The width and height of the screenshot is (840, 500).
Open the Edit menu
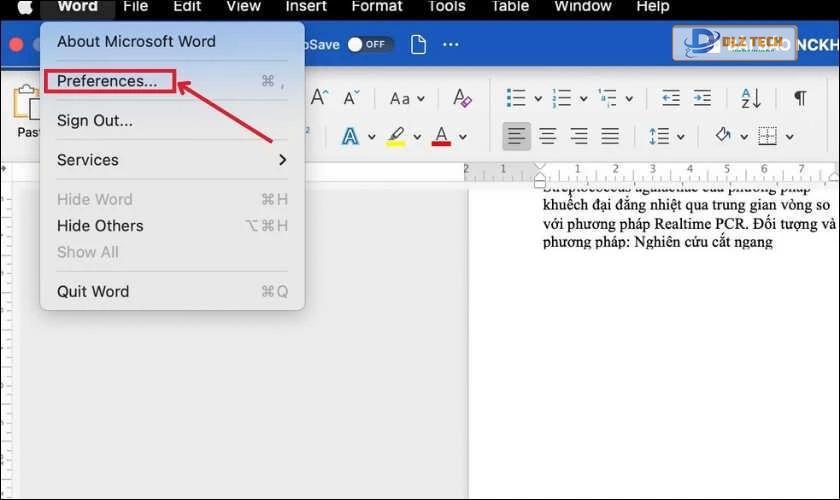(x=187, y=6)
